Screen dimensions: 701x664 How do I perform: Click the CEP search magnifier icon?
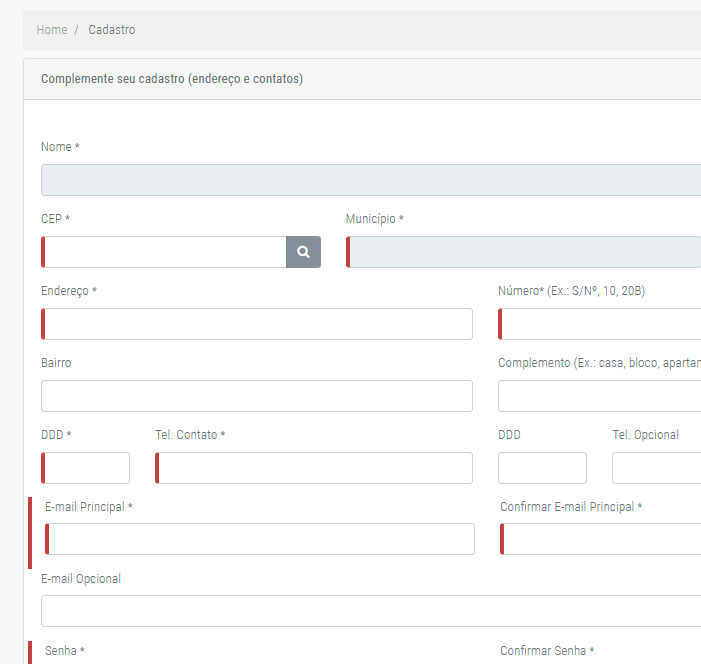coord(303,252)
